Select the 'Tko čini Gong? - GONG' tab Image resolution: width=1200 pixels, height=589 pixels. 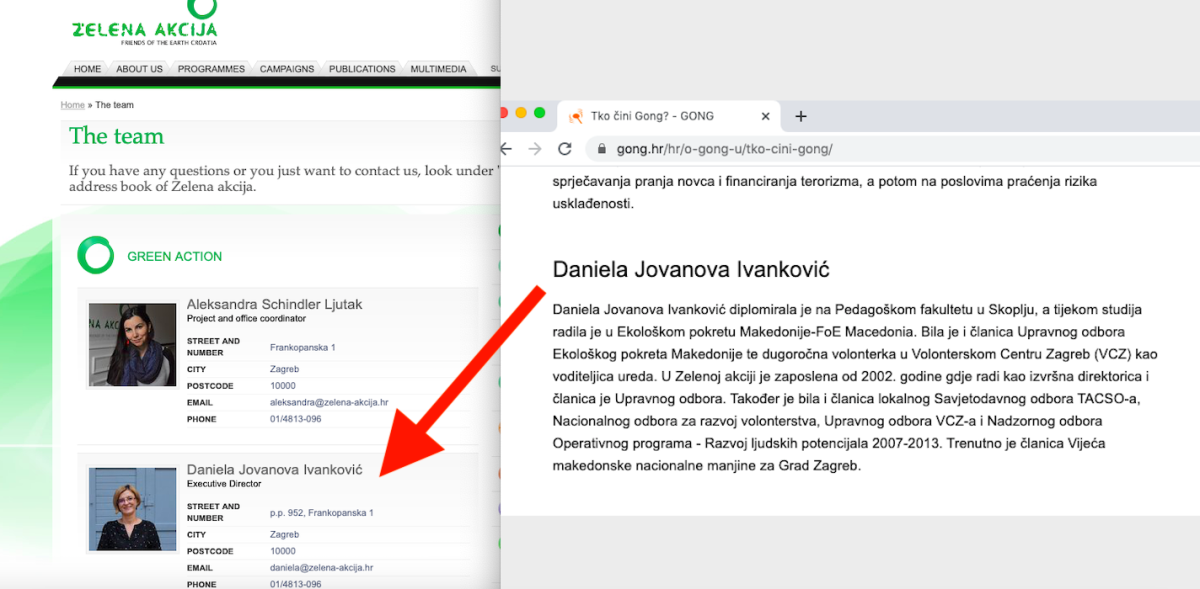(668, 116)
